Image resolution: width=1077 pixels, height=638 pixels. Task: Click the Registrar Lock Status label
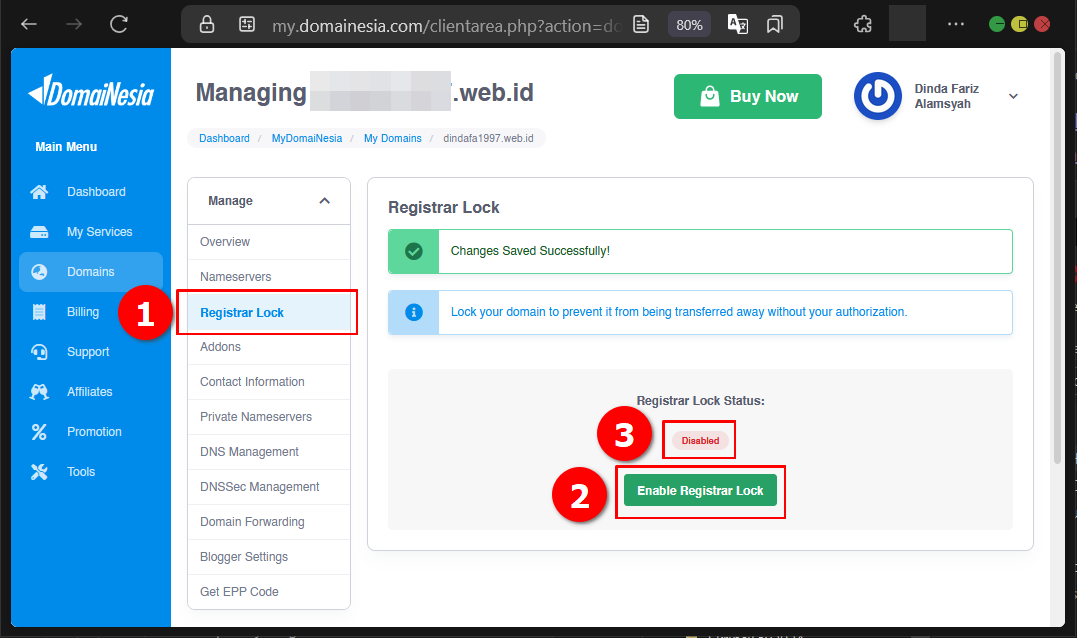tap(700, 401)
